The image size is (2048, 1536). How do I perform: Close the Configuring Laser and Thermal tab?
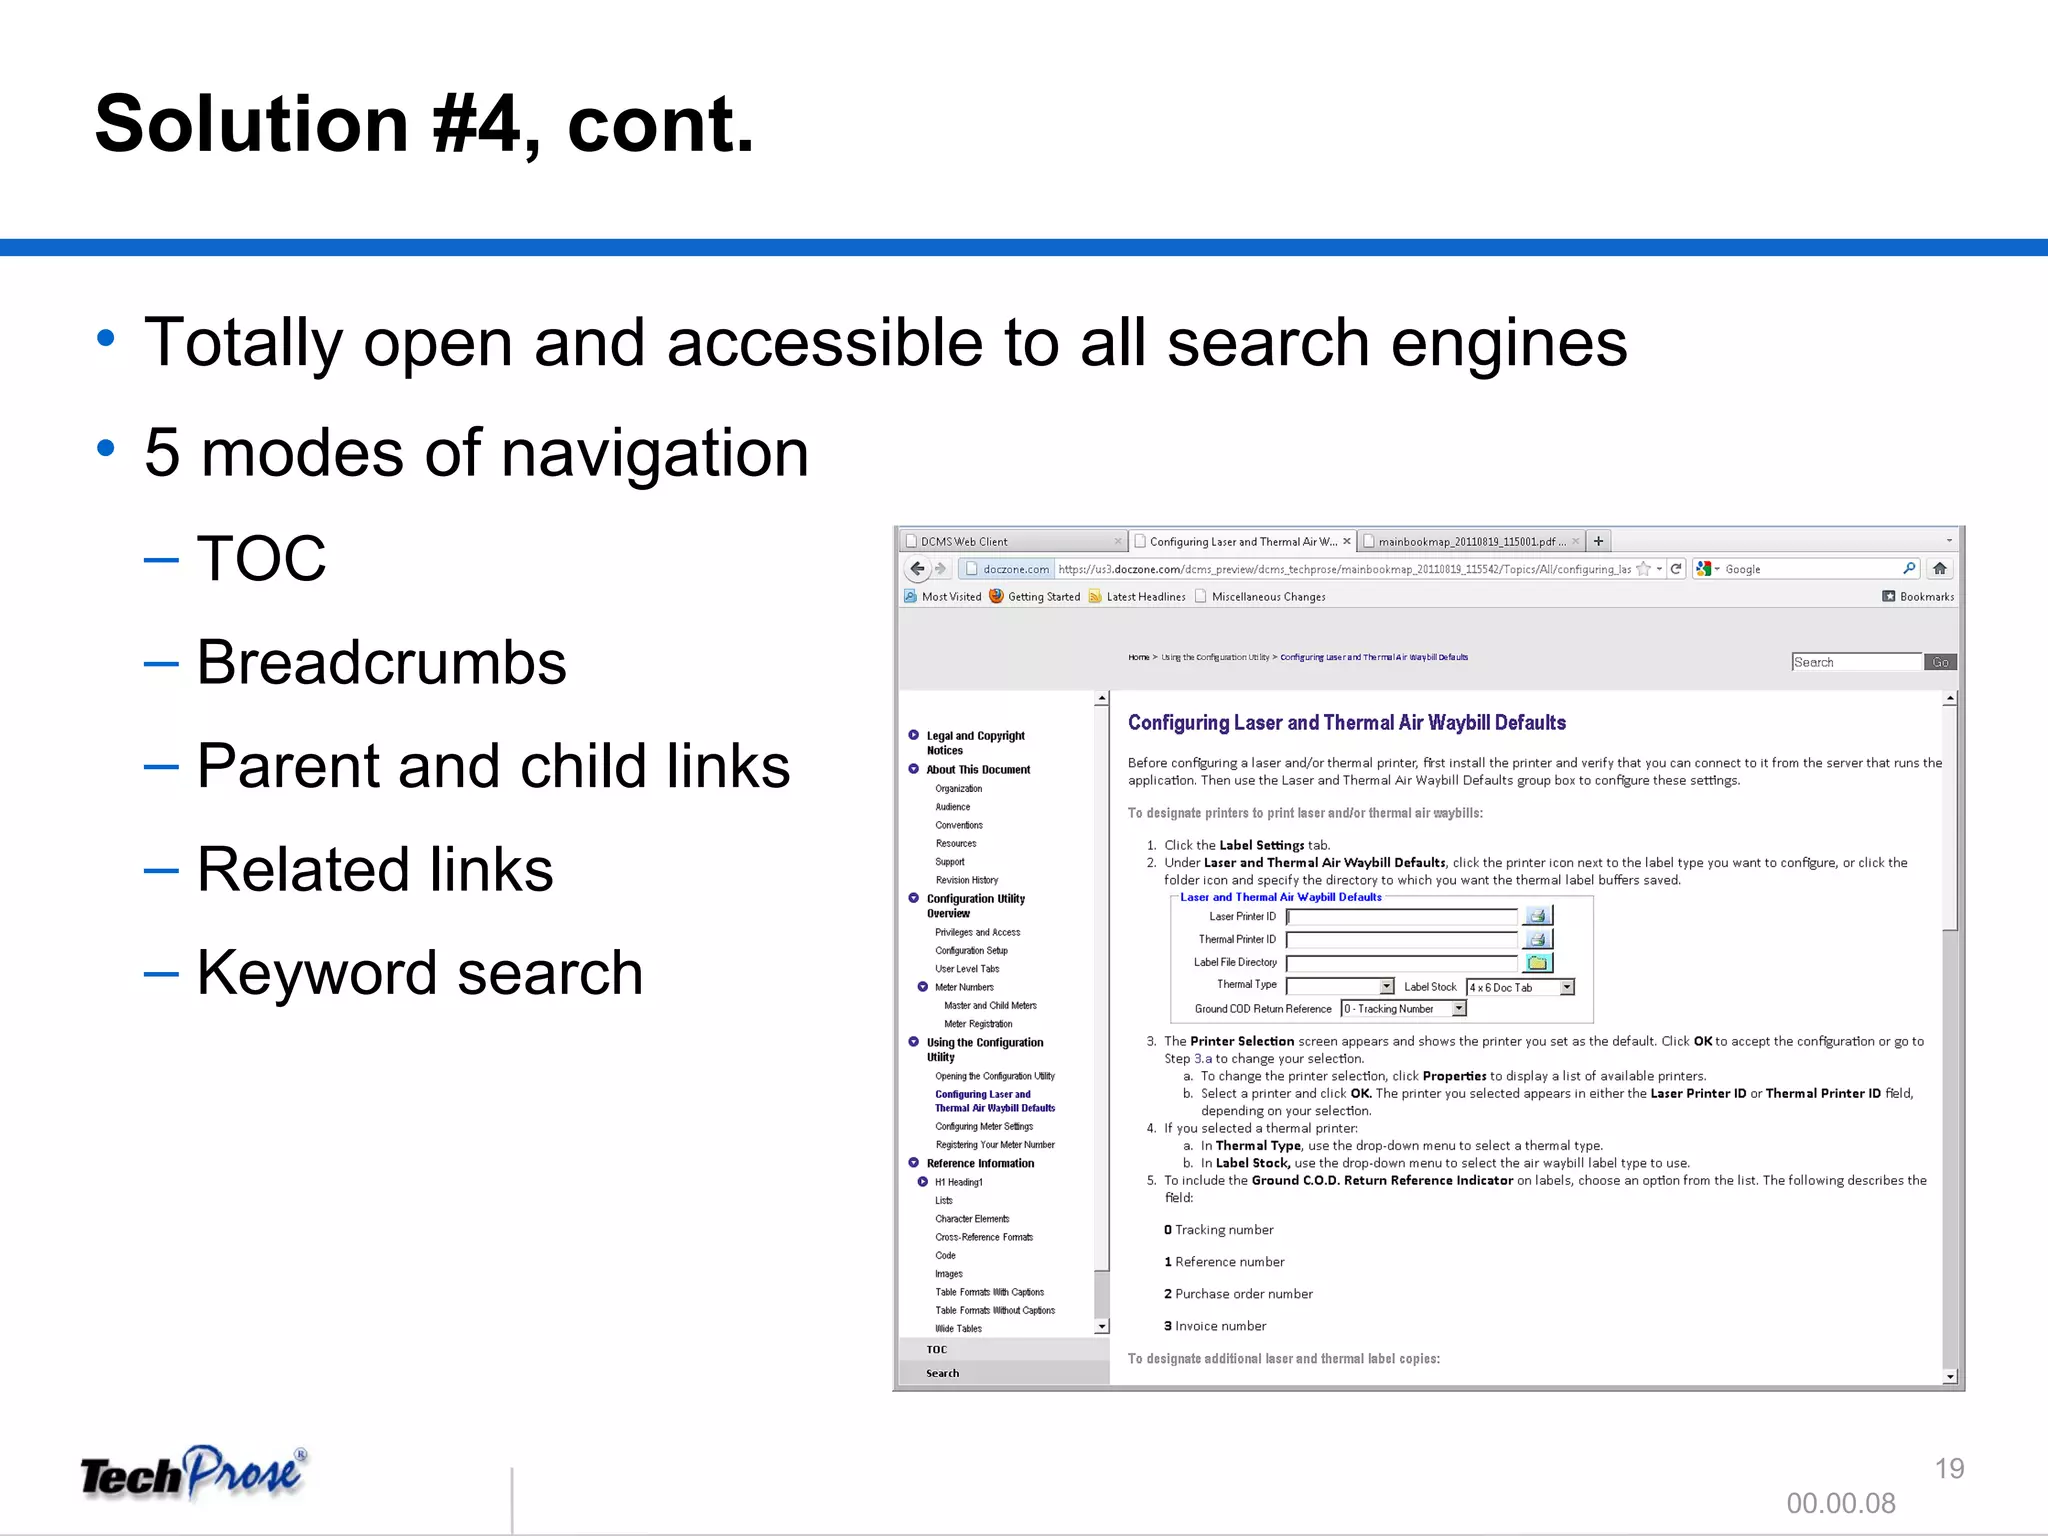1347,541
